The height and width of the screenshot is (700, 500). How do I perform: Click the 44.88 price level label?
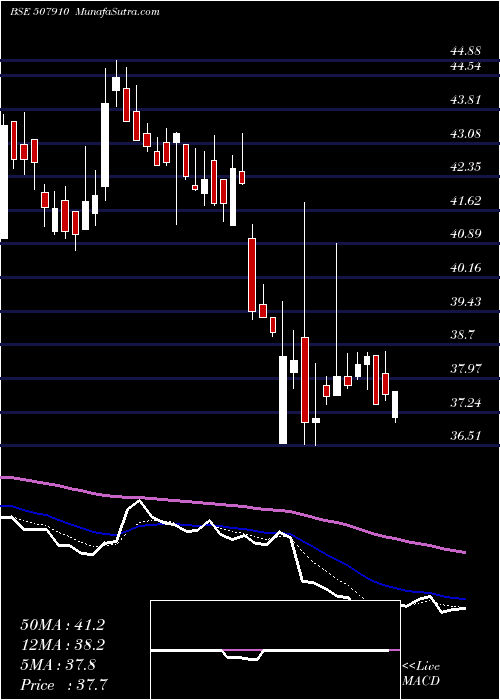[466, 51]
